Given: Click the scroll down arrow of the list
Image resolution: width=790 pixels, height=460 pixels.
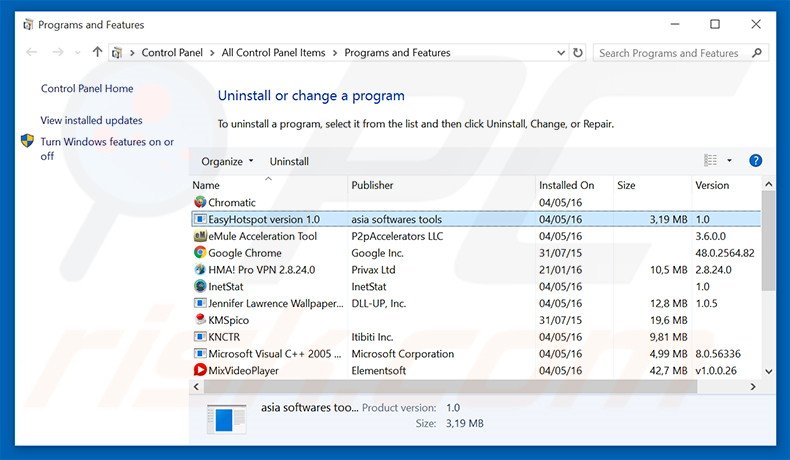Looking at the screenshot, I should 768,371.
